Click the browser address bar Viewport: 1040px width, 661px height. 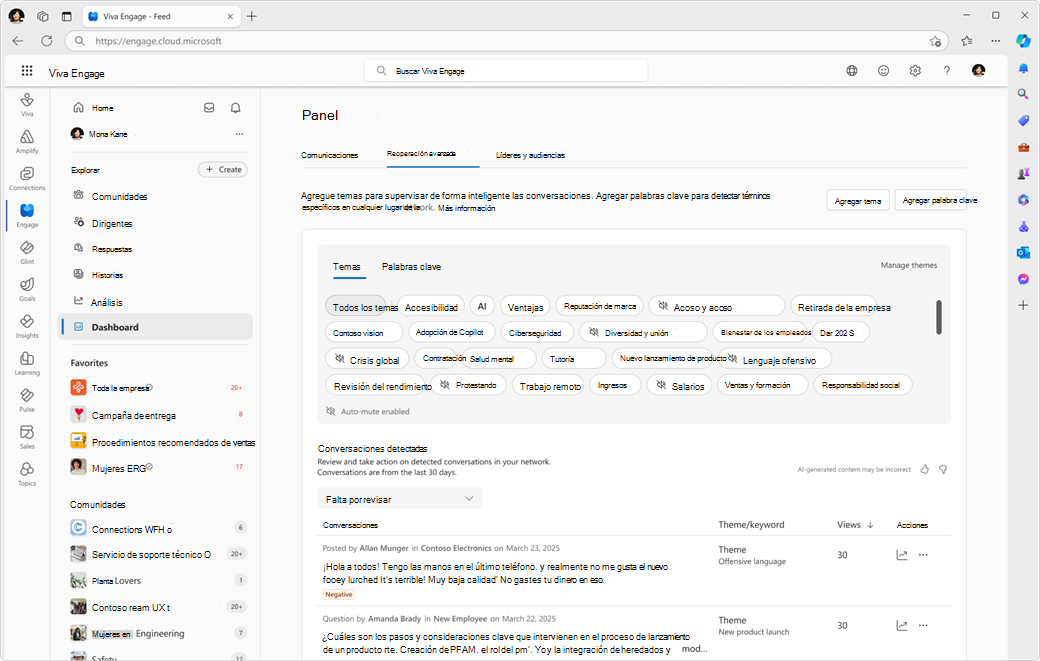click(507, 41)
